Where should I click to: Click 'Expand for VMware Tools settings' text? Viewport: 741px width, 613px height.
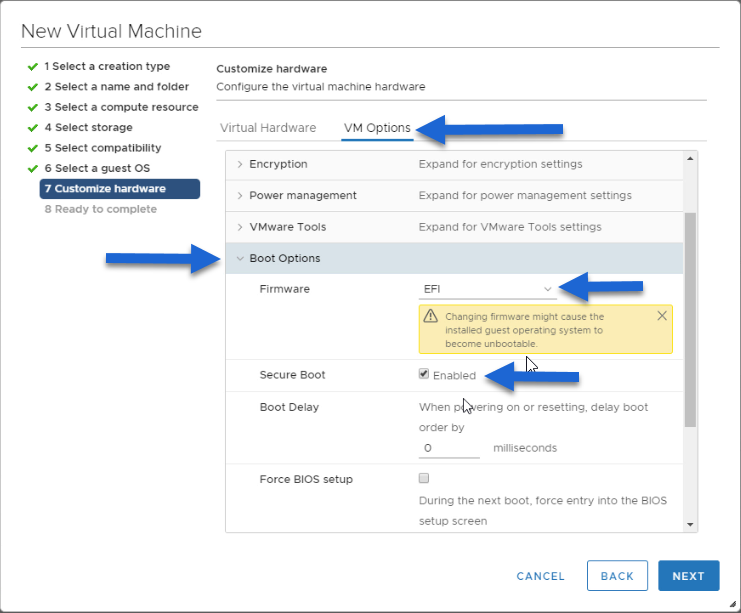click(x=510, y=227)
